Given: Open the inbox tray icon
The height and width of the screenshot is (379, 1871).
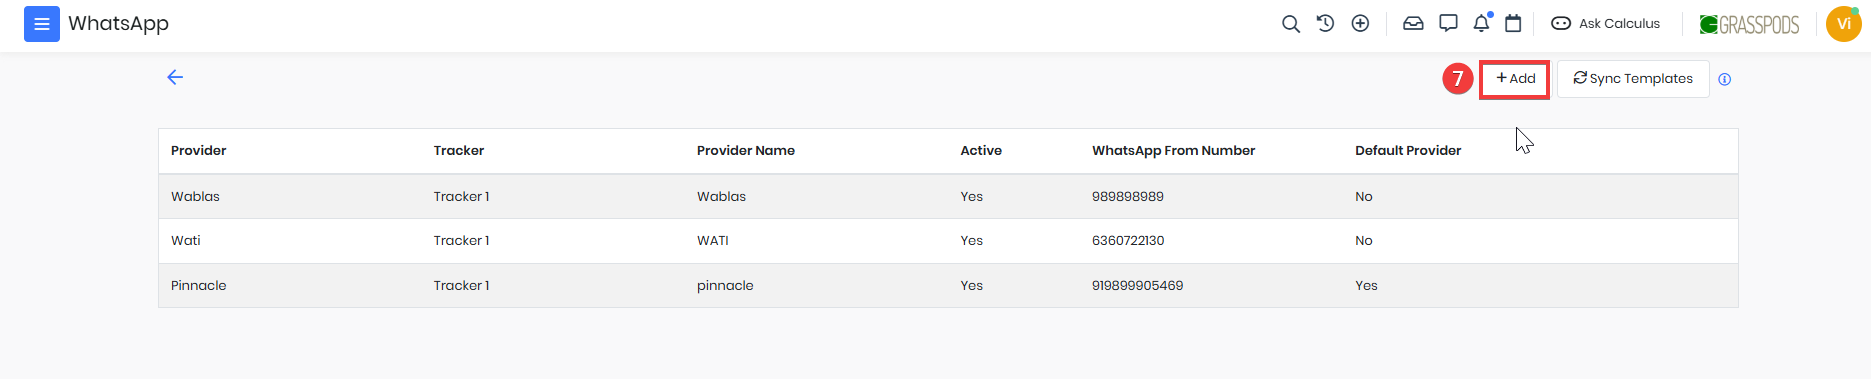Looking at the screenshot, I should click(x=1413, y=23).
